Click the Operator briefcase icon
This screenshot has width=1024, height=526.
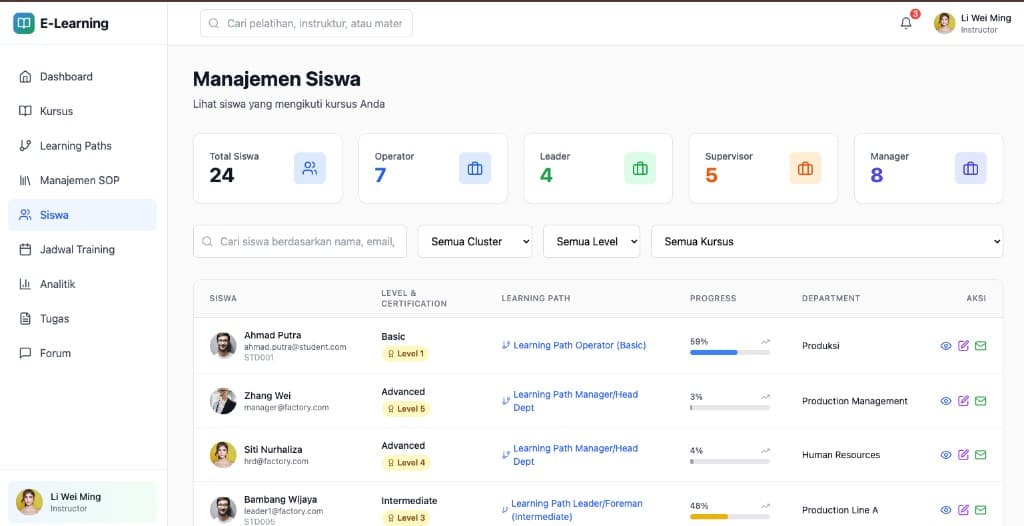tap(475, 168)
